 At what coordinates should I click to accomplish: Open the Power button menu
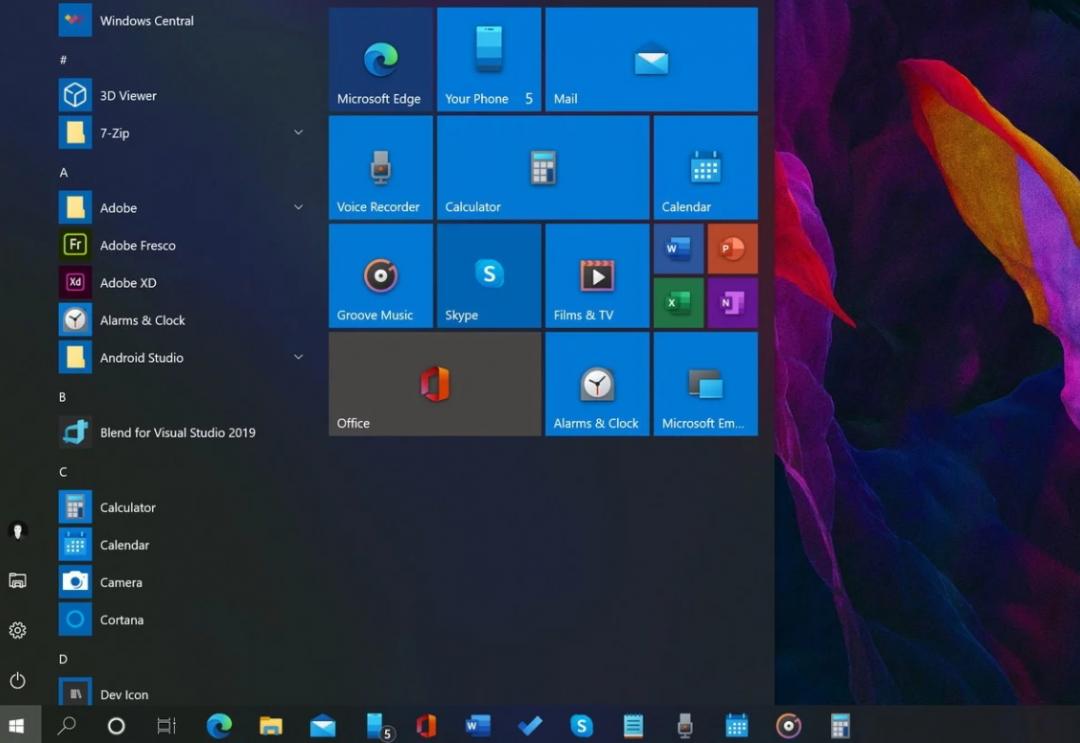point(17,680)
